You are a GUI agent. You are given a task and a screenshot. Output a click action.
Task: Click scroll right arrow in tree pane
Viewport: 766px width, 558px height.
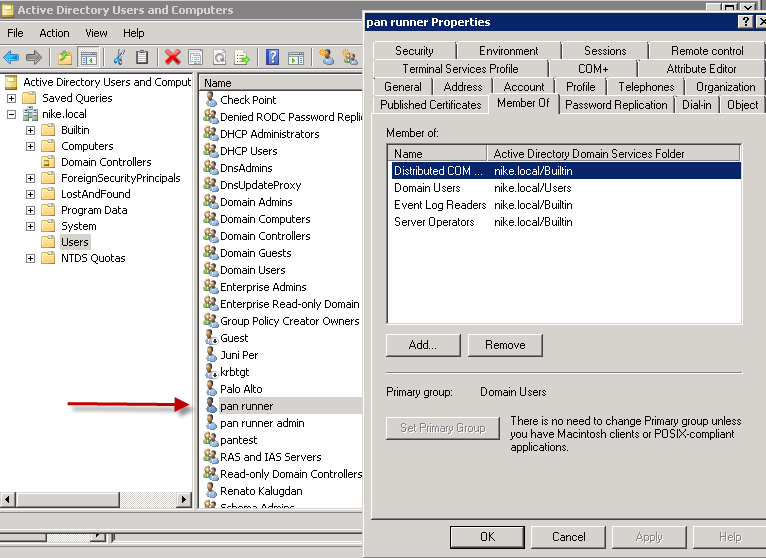point(184,499)
